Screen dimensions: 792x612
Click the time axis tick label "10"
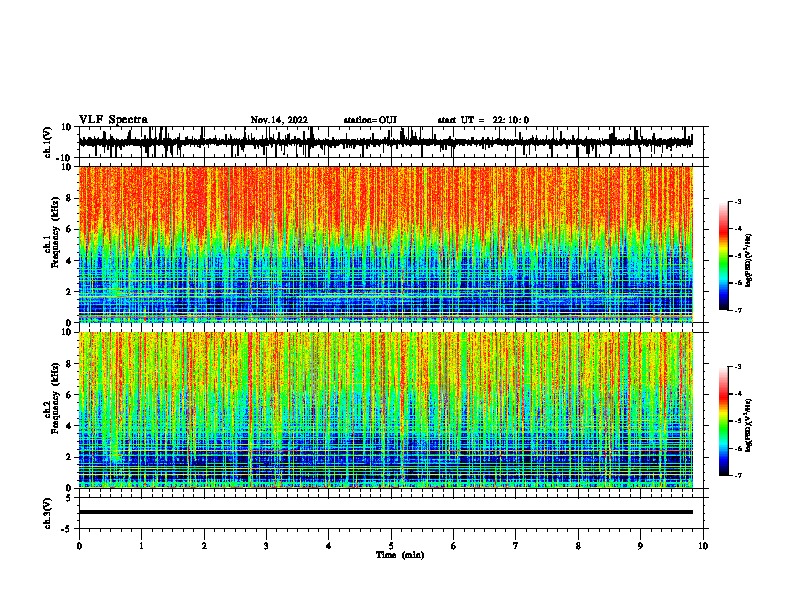[703, 546]
